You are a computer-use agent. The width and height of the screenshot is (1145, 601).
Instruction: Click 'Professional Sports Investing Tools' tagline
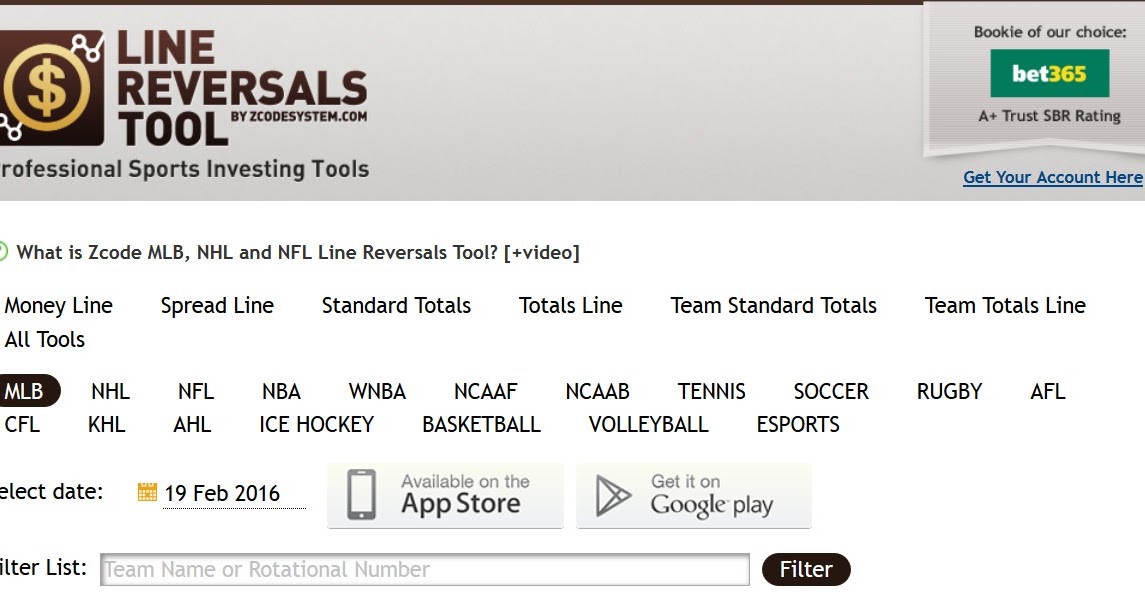click(184, 169)
